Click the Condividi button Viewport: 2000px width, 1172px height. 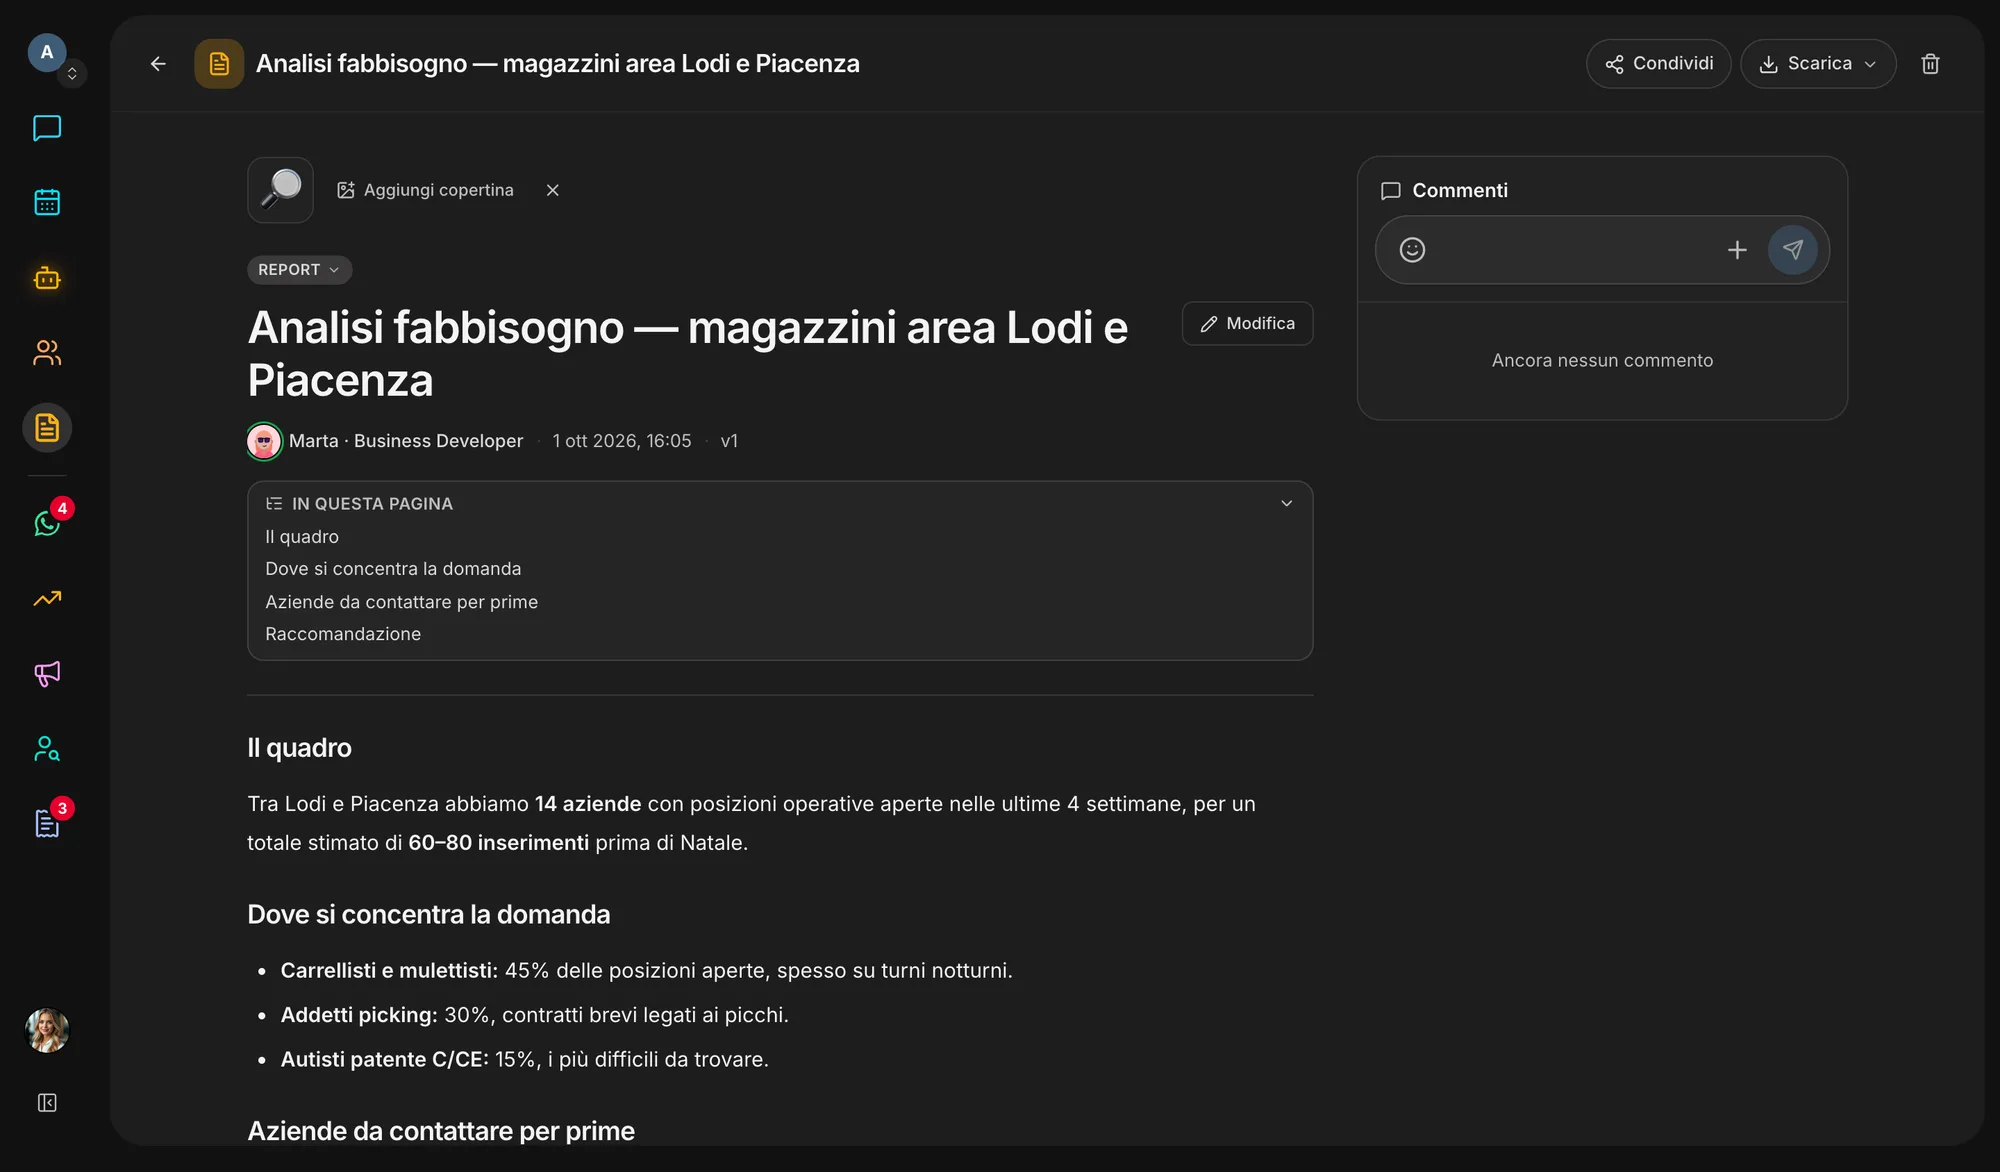pos(1658,63)
